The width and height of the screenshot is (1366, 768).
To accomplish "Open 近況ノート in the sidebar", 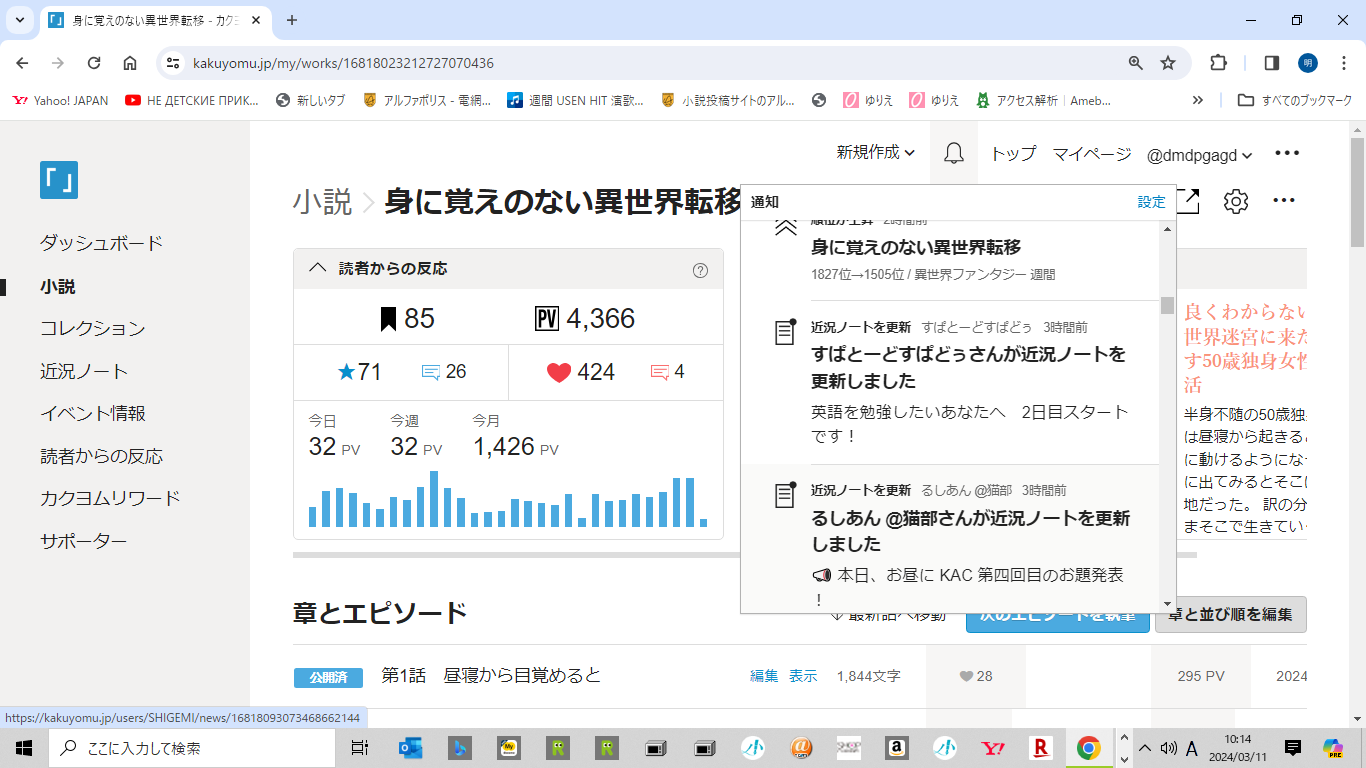I will point(84,371).
